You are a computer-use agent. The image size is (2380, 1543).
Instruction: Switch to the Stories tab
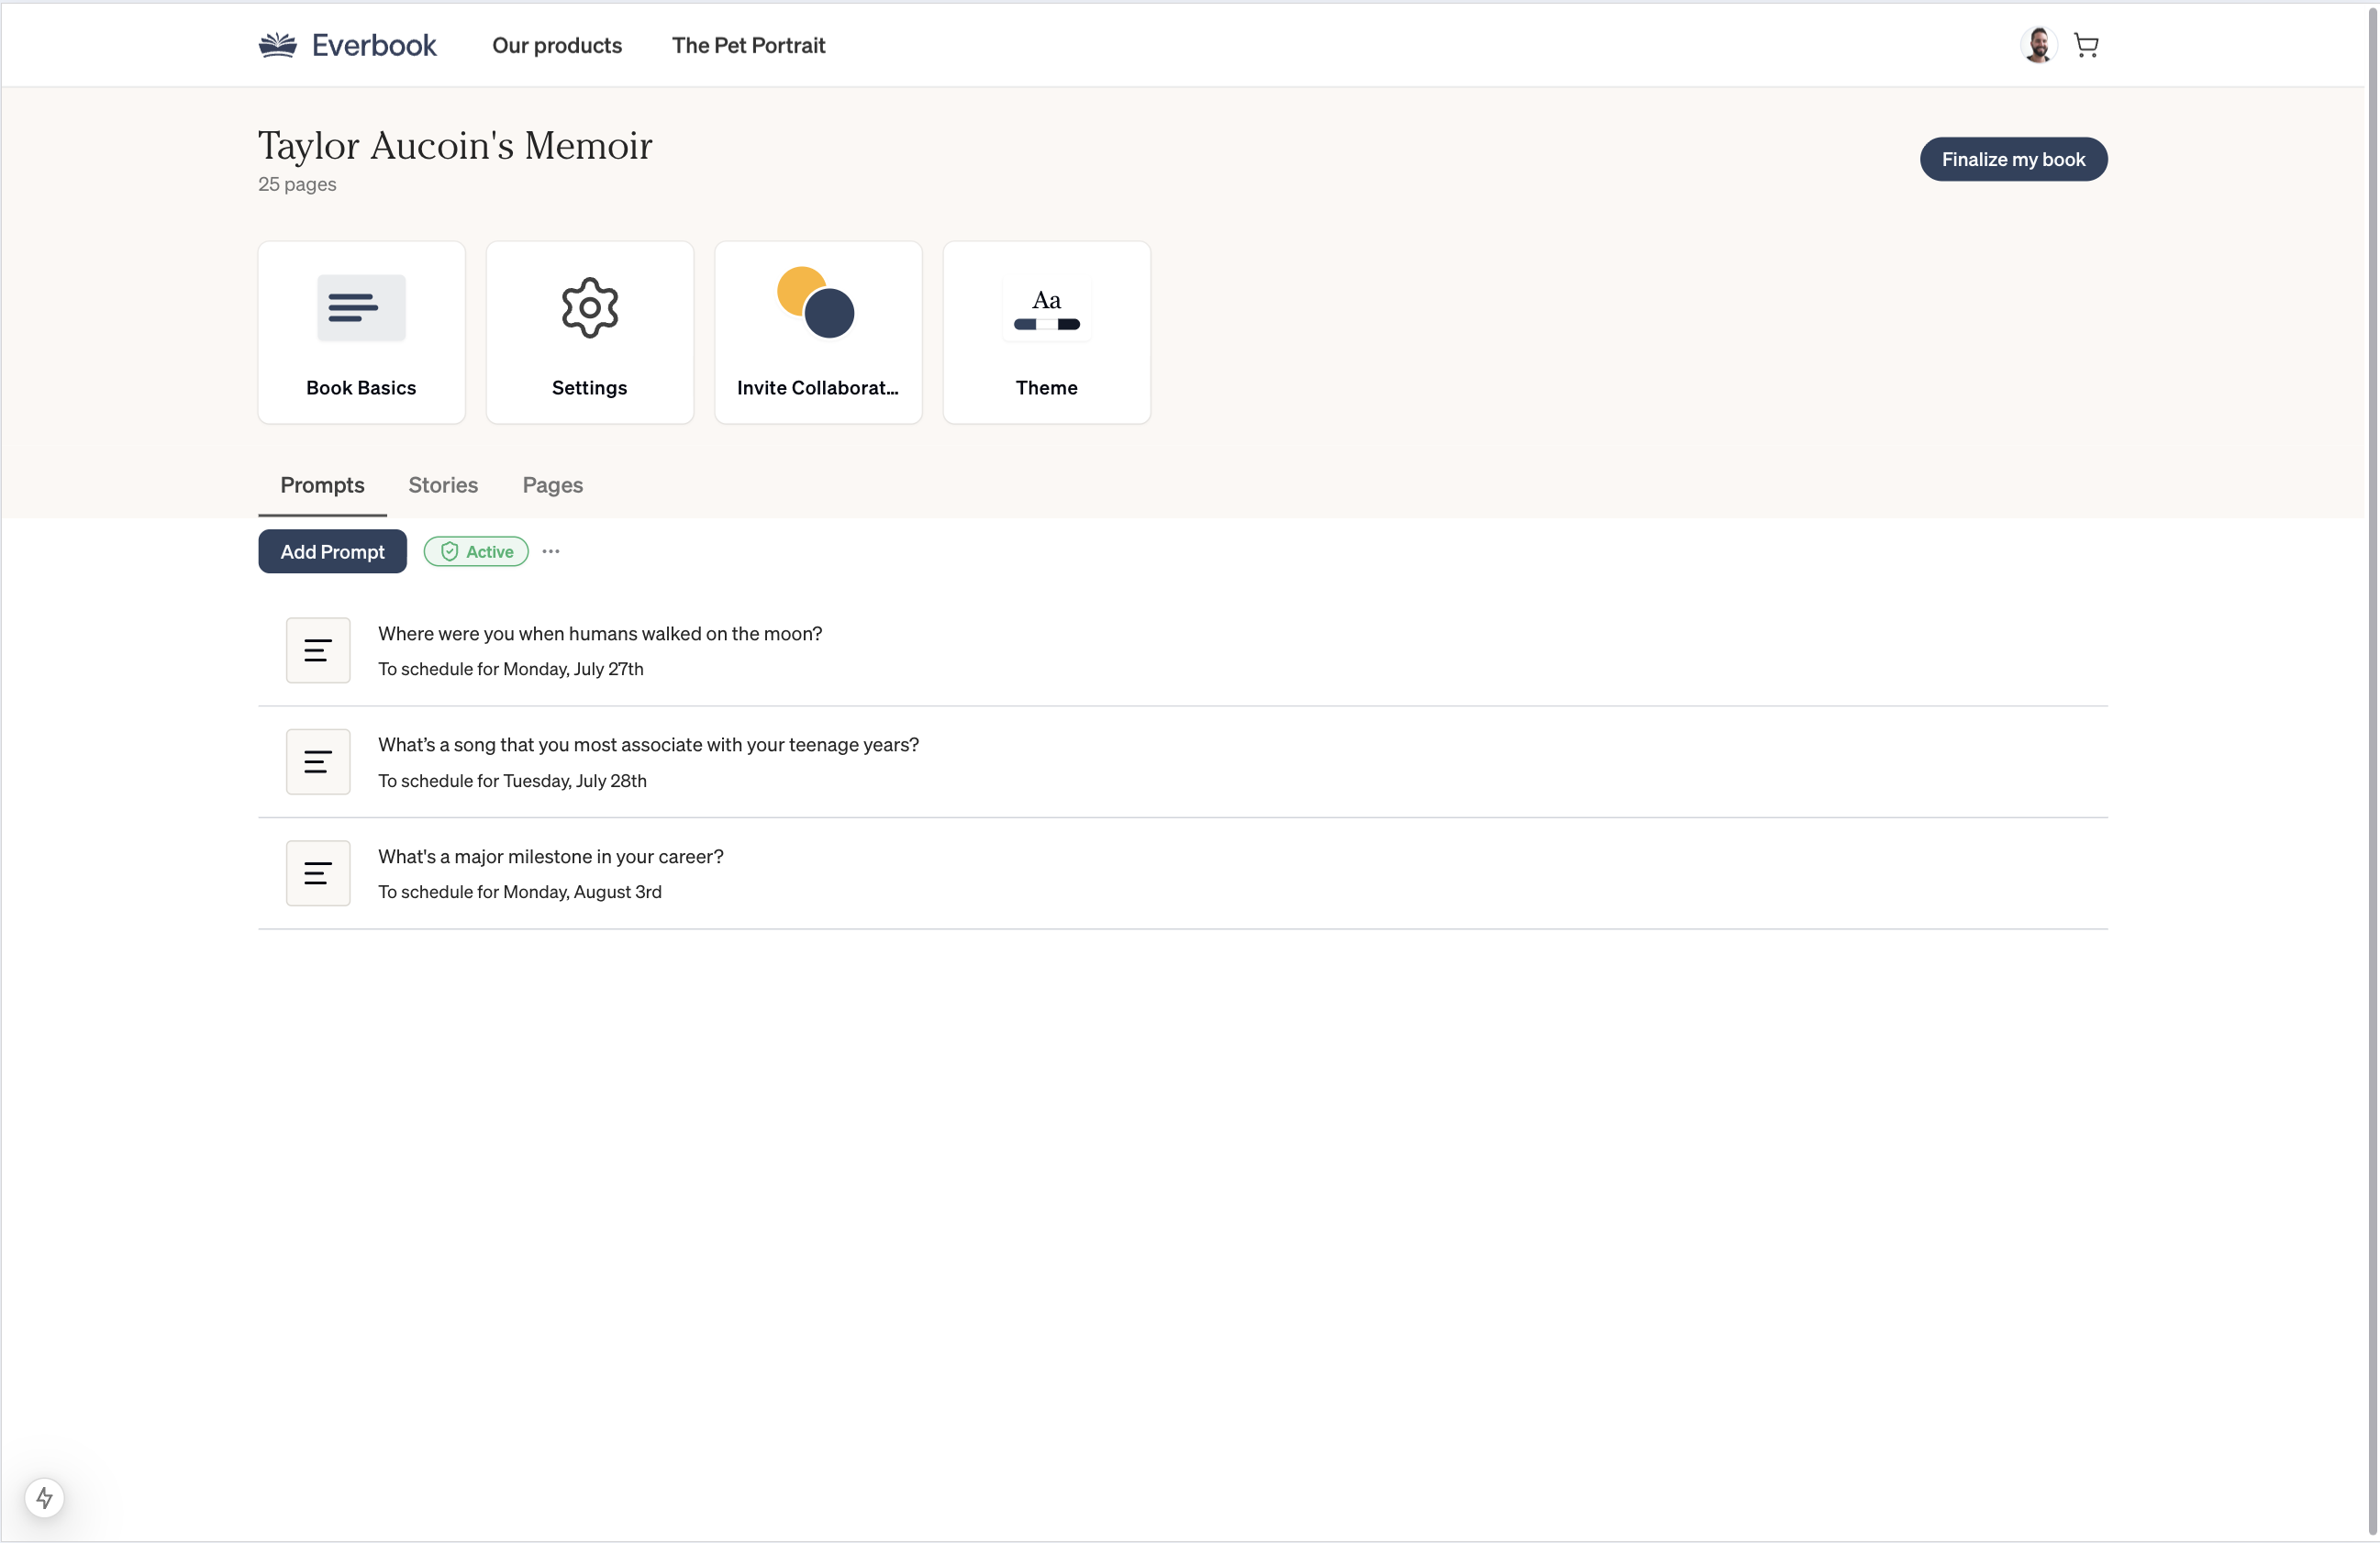click(443, 485)
